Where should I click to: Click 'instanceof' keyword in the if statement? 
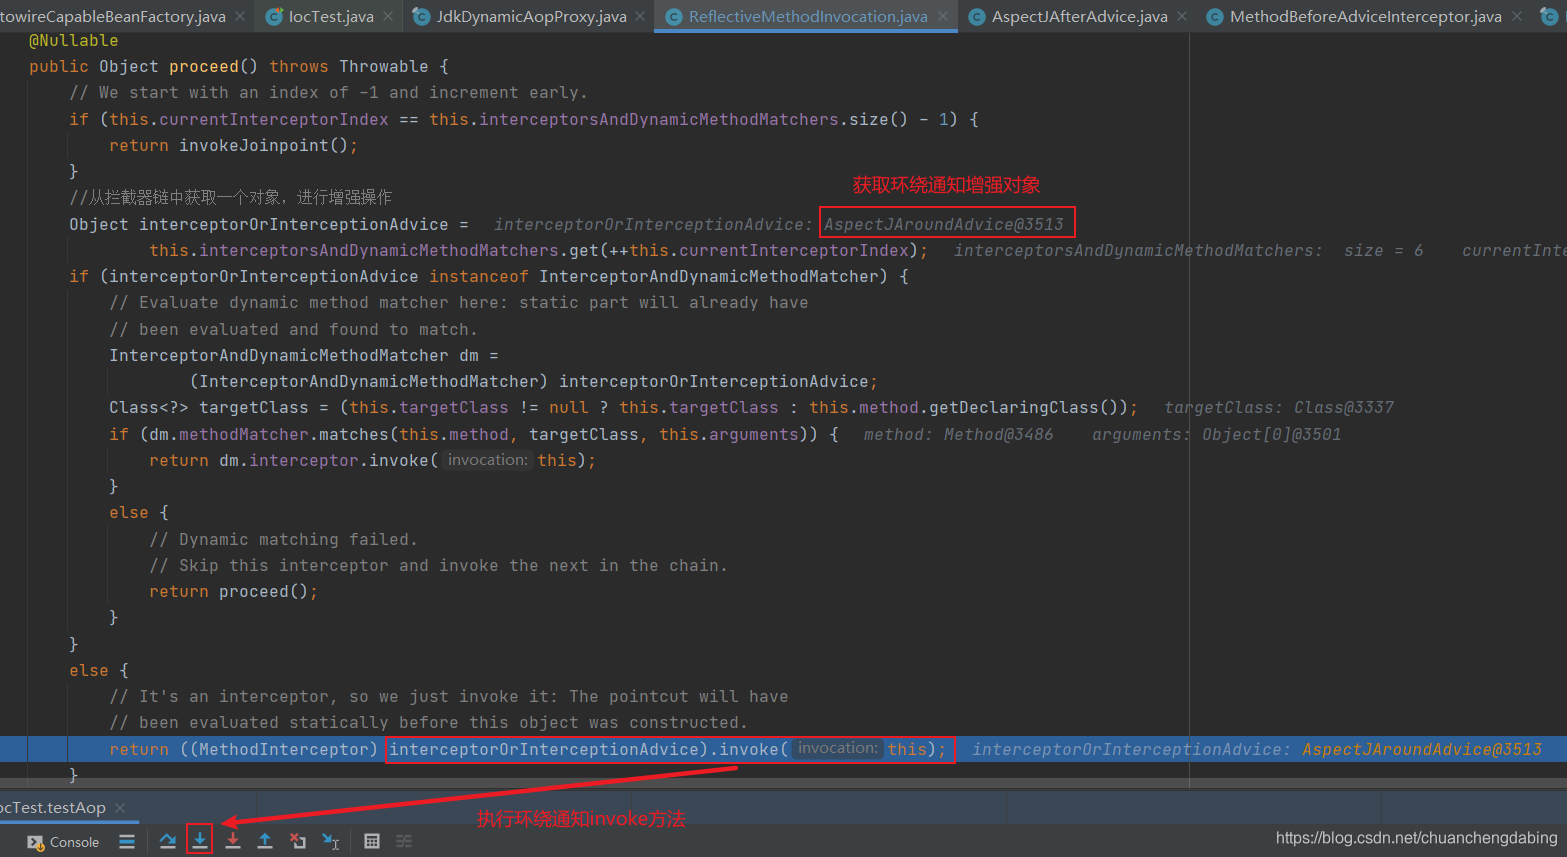coord(479,276)
